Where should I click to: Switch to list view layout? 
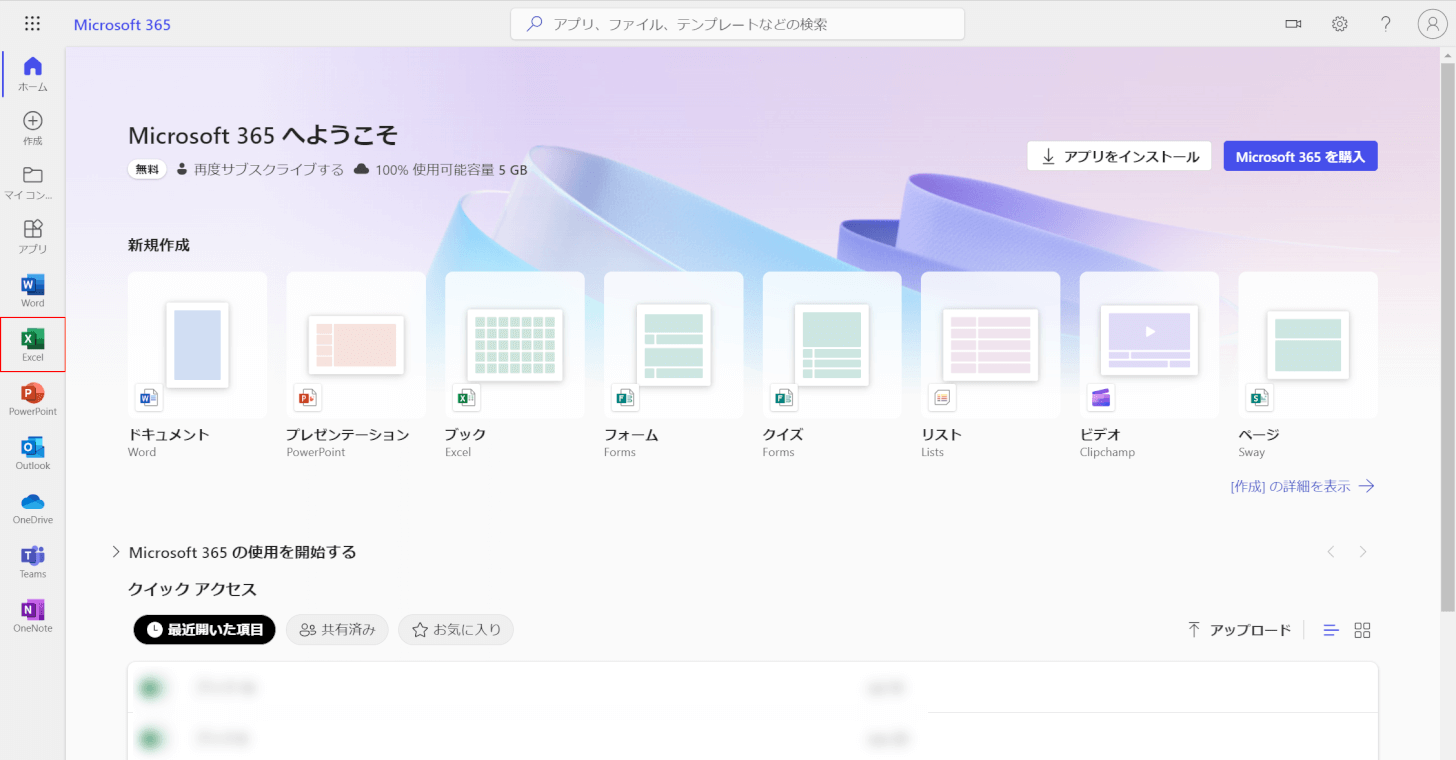[x=1331, y=630]
